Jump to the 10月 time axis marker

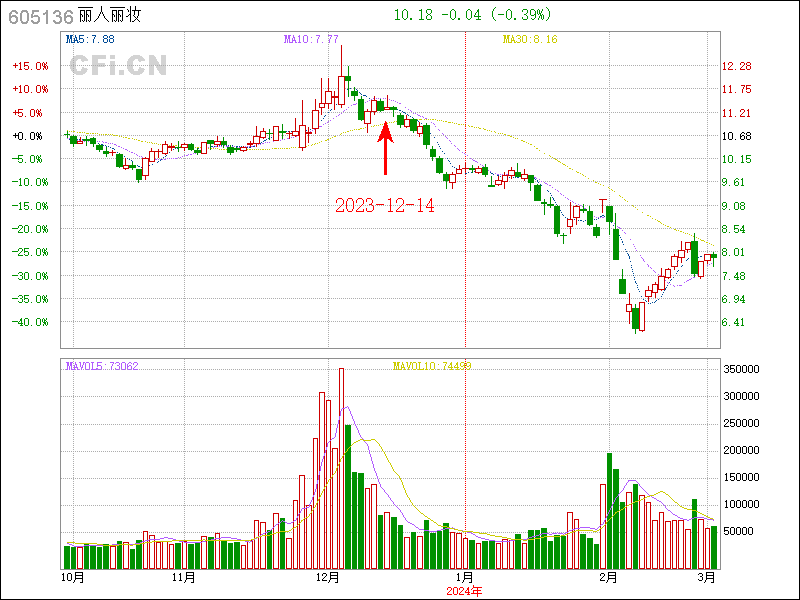pyautogui.click(x=71, y=577)
